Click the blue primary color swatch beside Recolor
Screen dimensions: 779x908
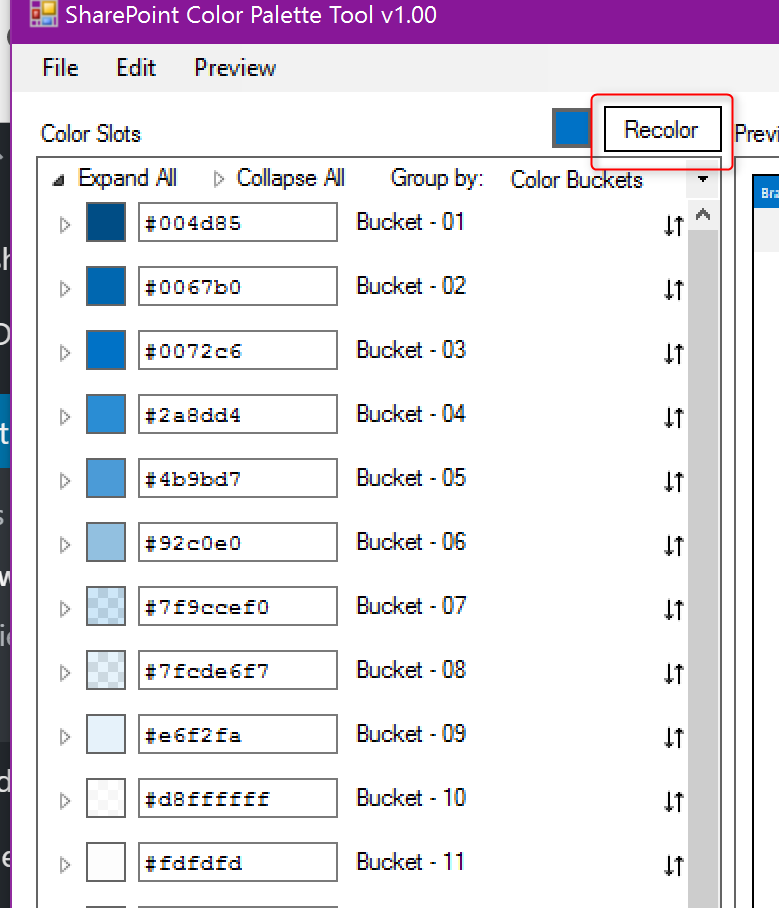tap(571, 128)
